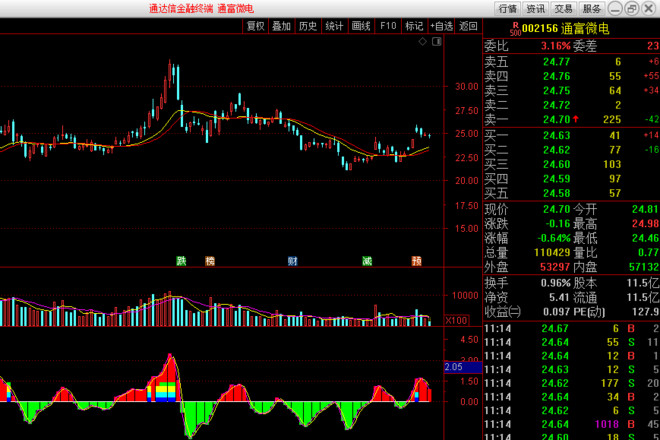Image resolution: width=660 pixels, height=440 pixels.
Task: Click the 净资 value 5.41
Action: [559, 298]
